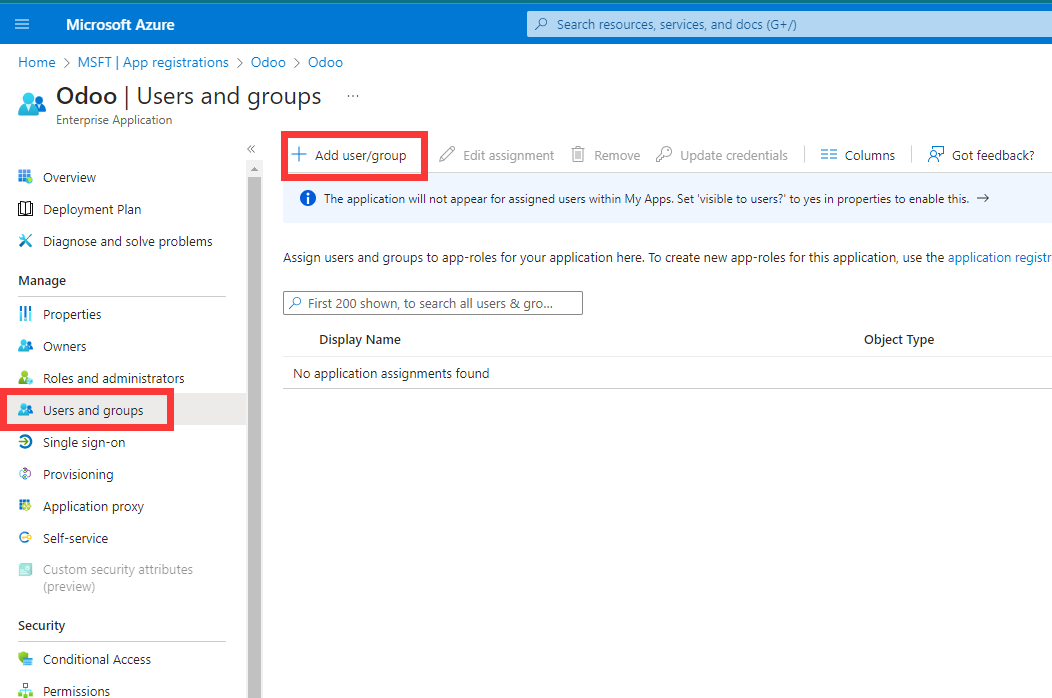This screenshot has height=698, width=1052.
Task: Click the info banner about My Apps visibility
Action: click(x=668, y=198)
